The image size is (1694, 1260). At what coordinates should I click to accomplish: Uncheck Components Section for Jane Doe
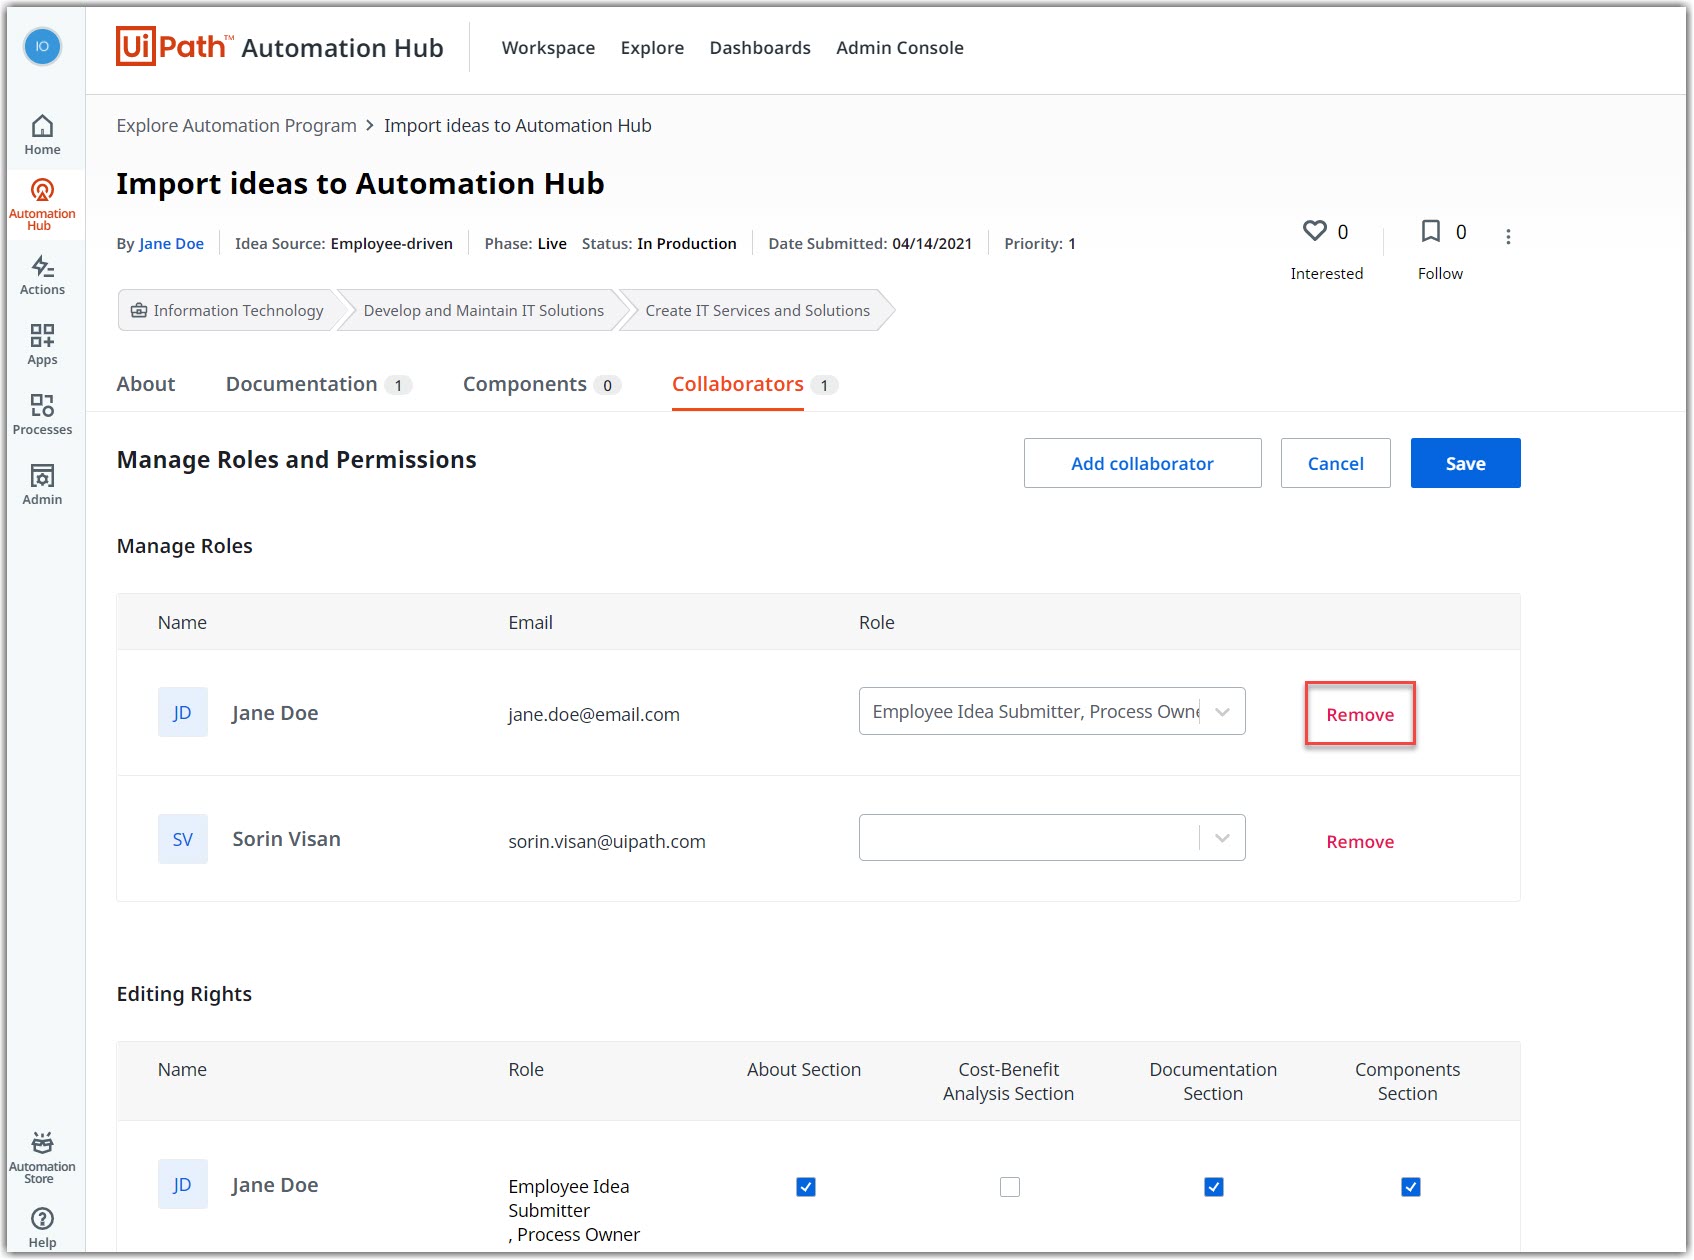pyautogui.click(x=1411, y=1187)
